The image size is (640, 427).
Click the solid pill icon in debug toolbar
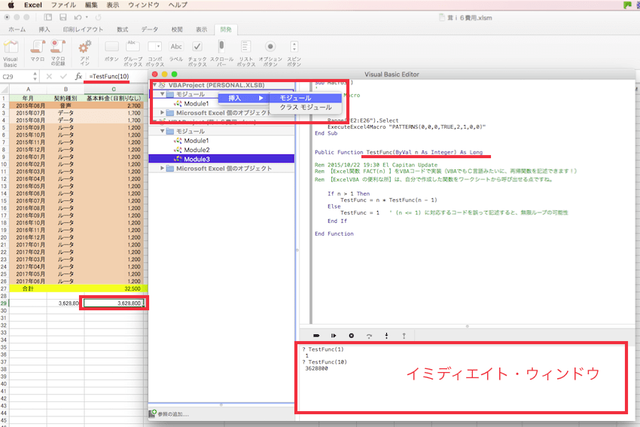pos(316,336)
